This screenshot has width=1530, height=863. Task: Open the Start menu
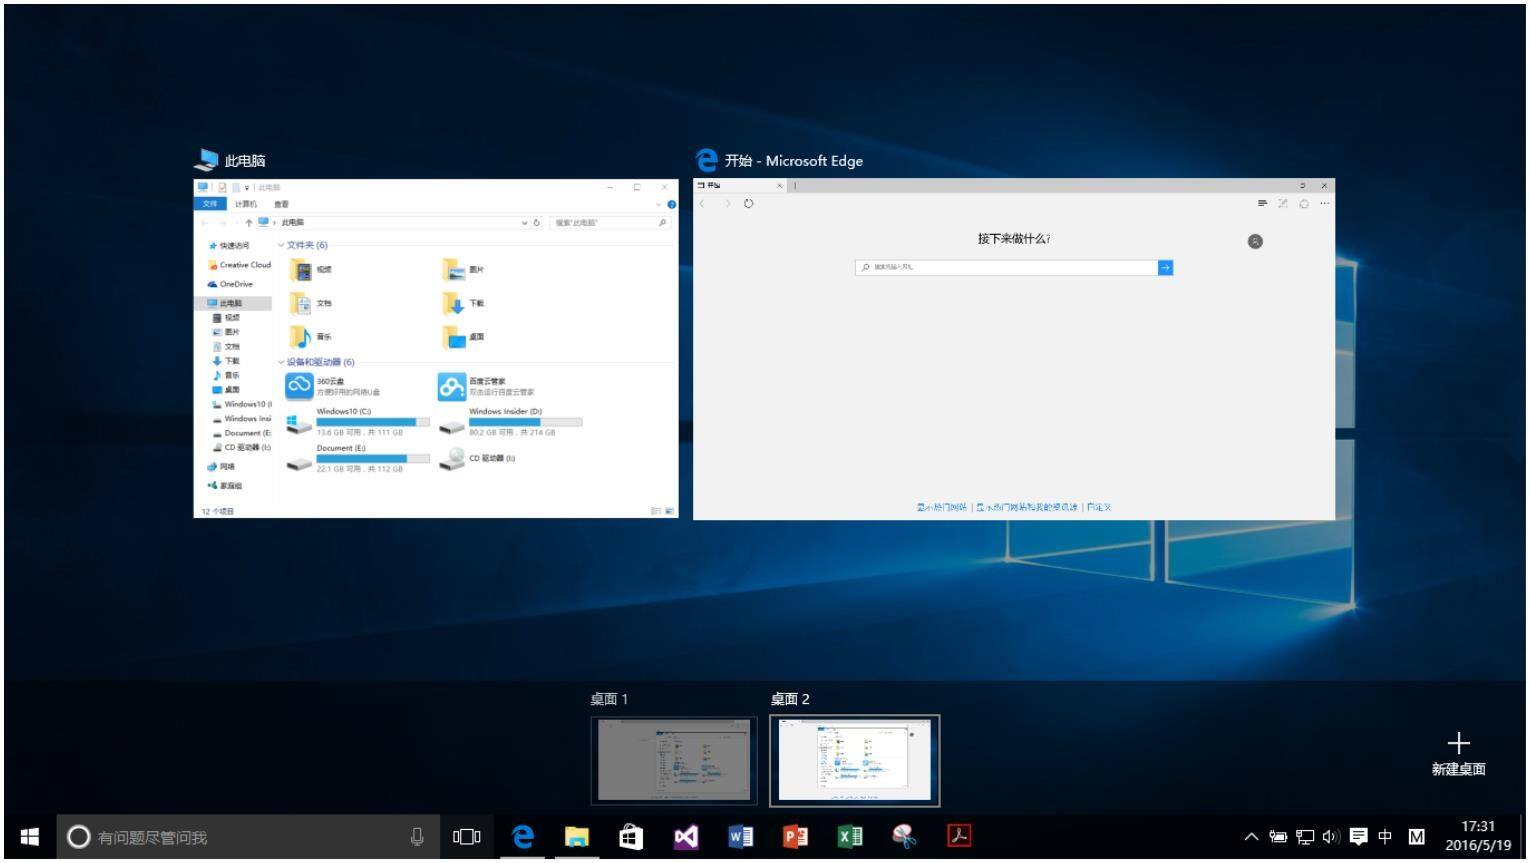click(29, 836)
